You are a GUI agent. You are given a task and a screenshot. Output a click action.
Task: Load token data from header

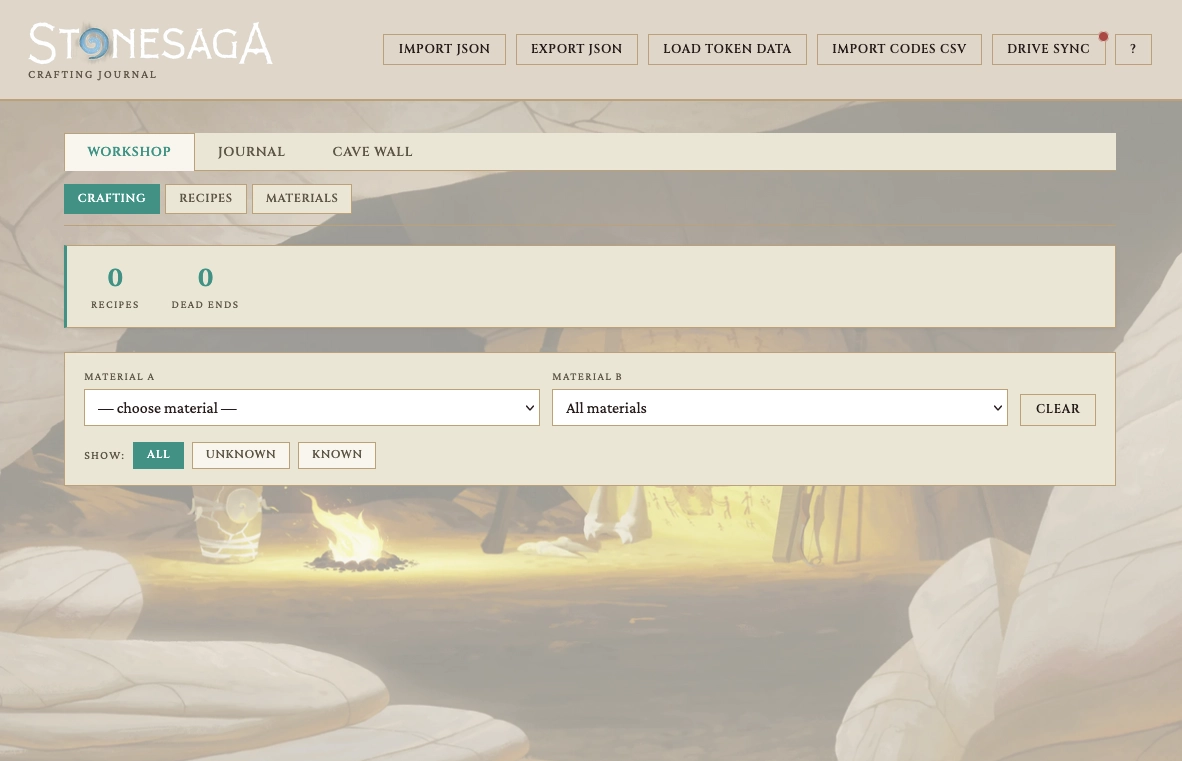click(727, 49)
